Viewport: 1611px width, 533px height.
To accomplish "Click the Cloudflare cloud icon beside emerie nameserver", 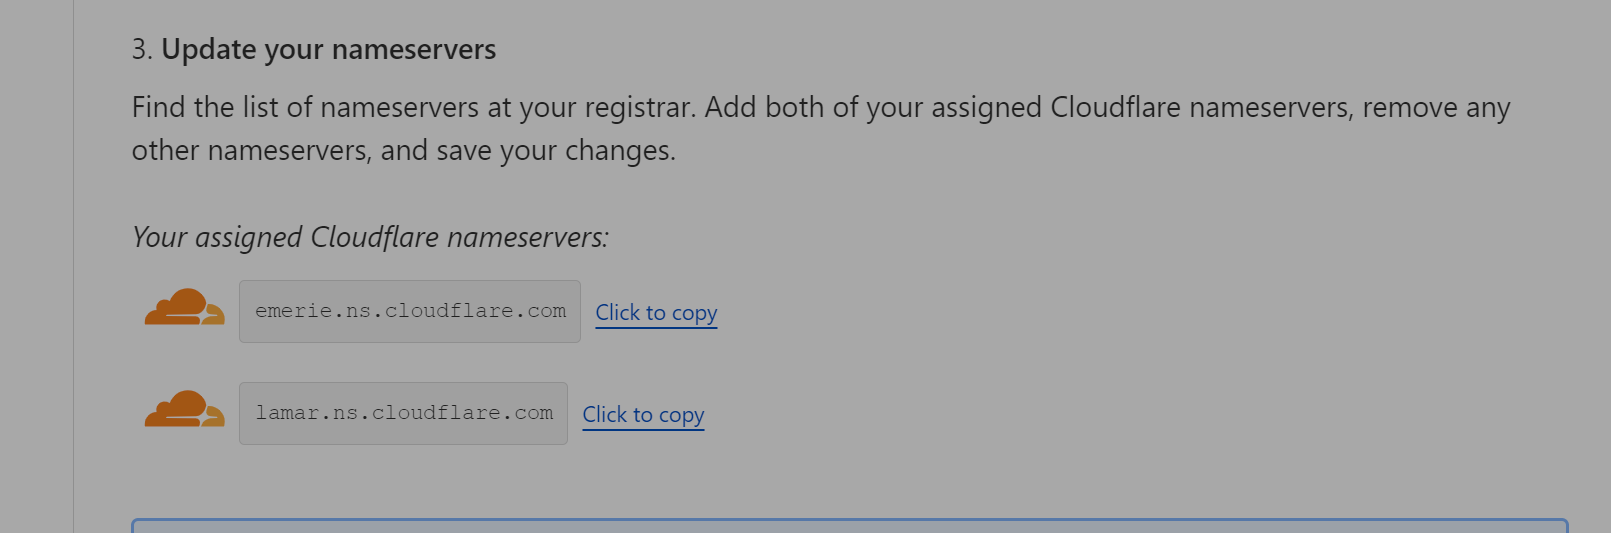I will click(x=184, y=308).
